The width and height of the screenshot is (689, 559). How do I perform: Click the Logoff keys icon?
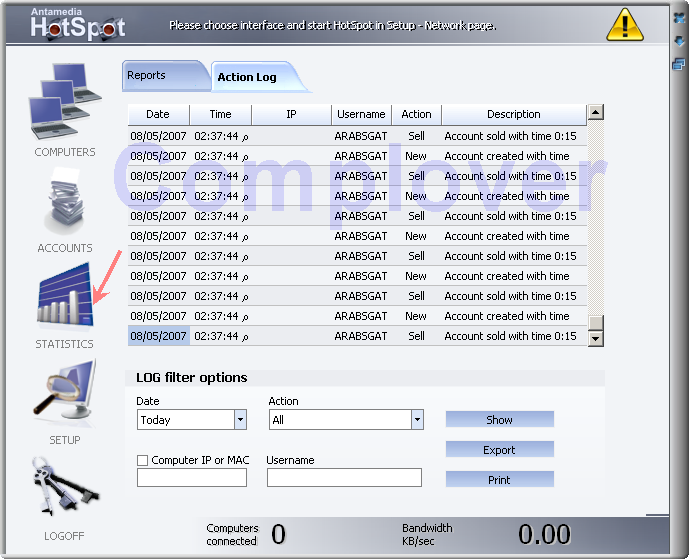(x=65, y=486)
